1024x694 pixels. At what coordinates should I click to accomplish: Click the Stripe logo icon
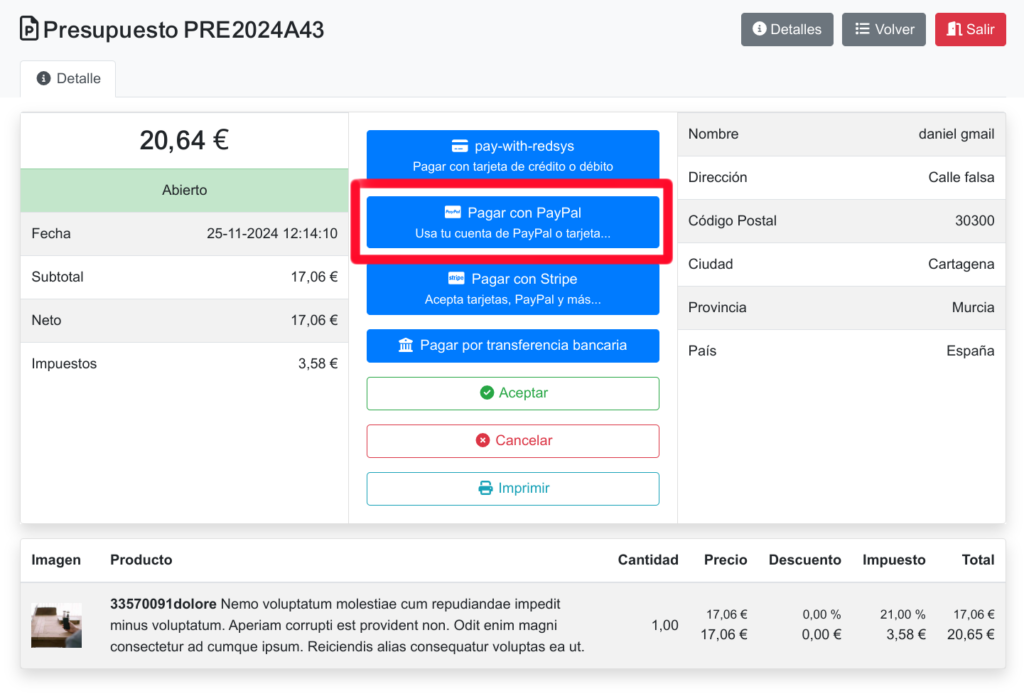point(456,279)
